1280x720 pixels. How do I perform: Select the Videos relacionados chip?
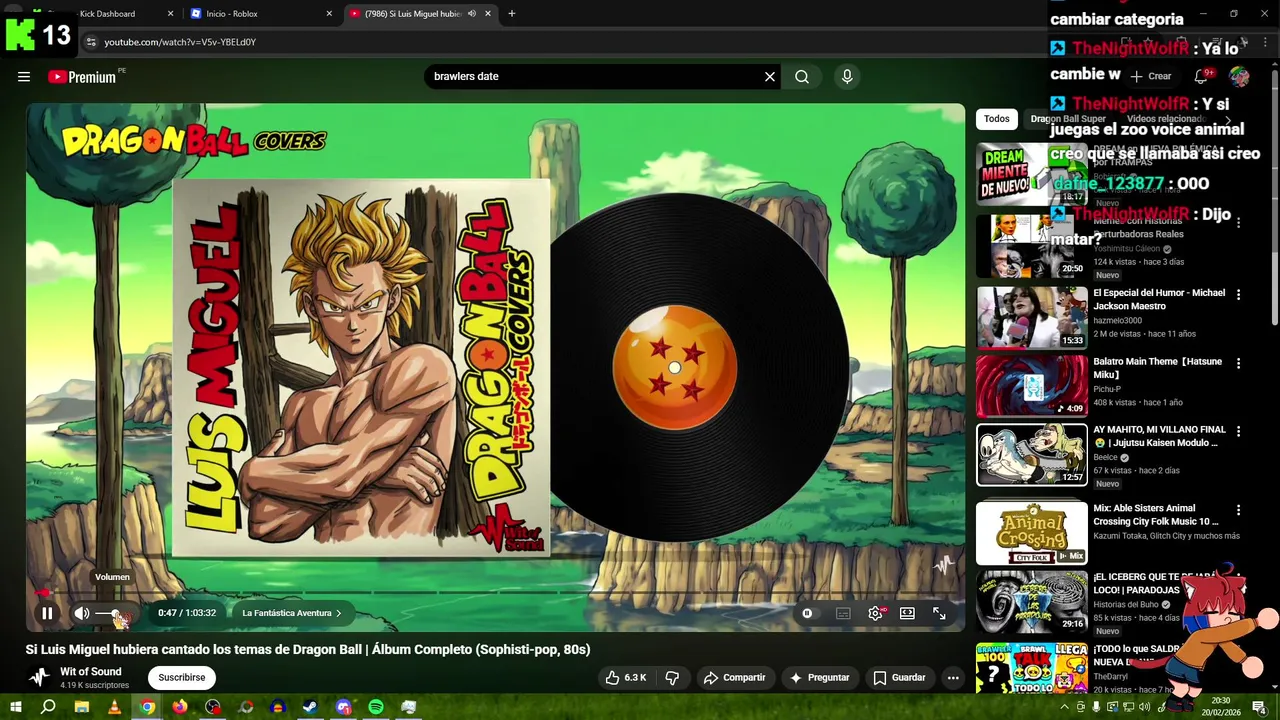point(1165,119)
